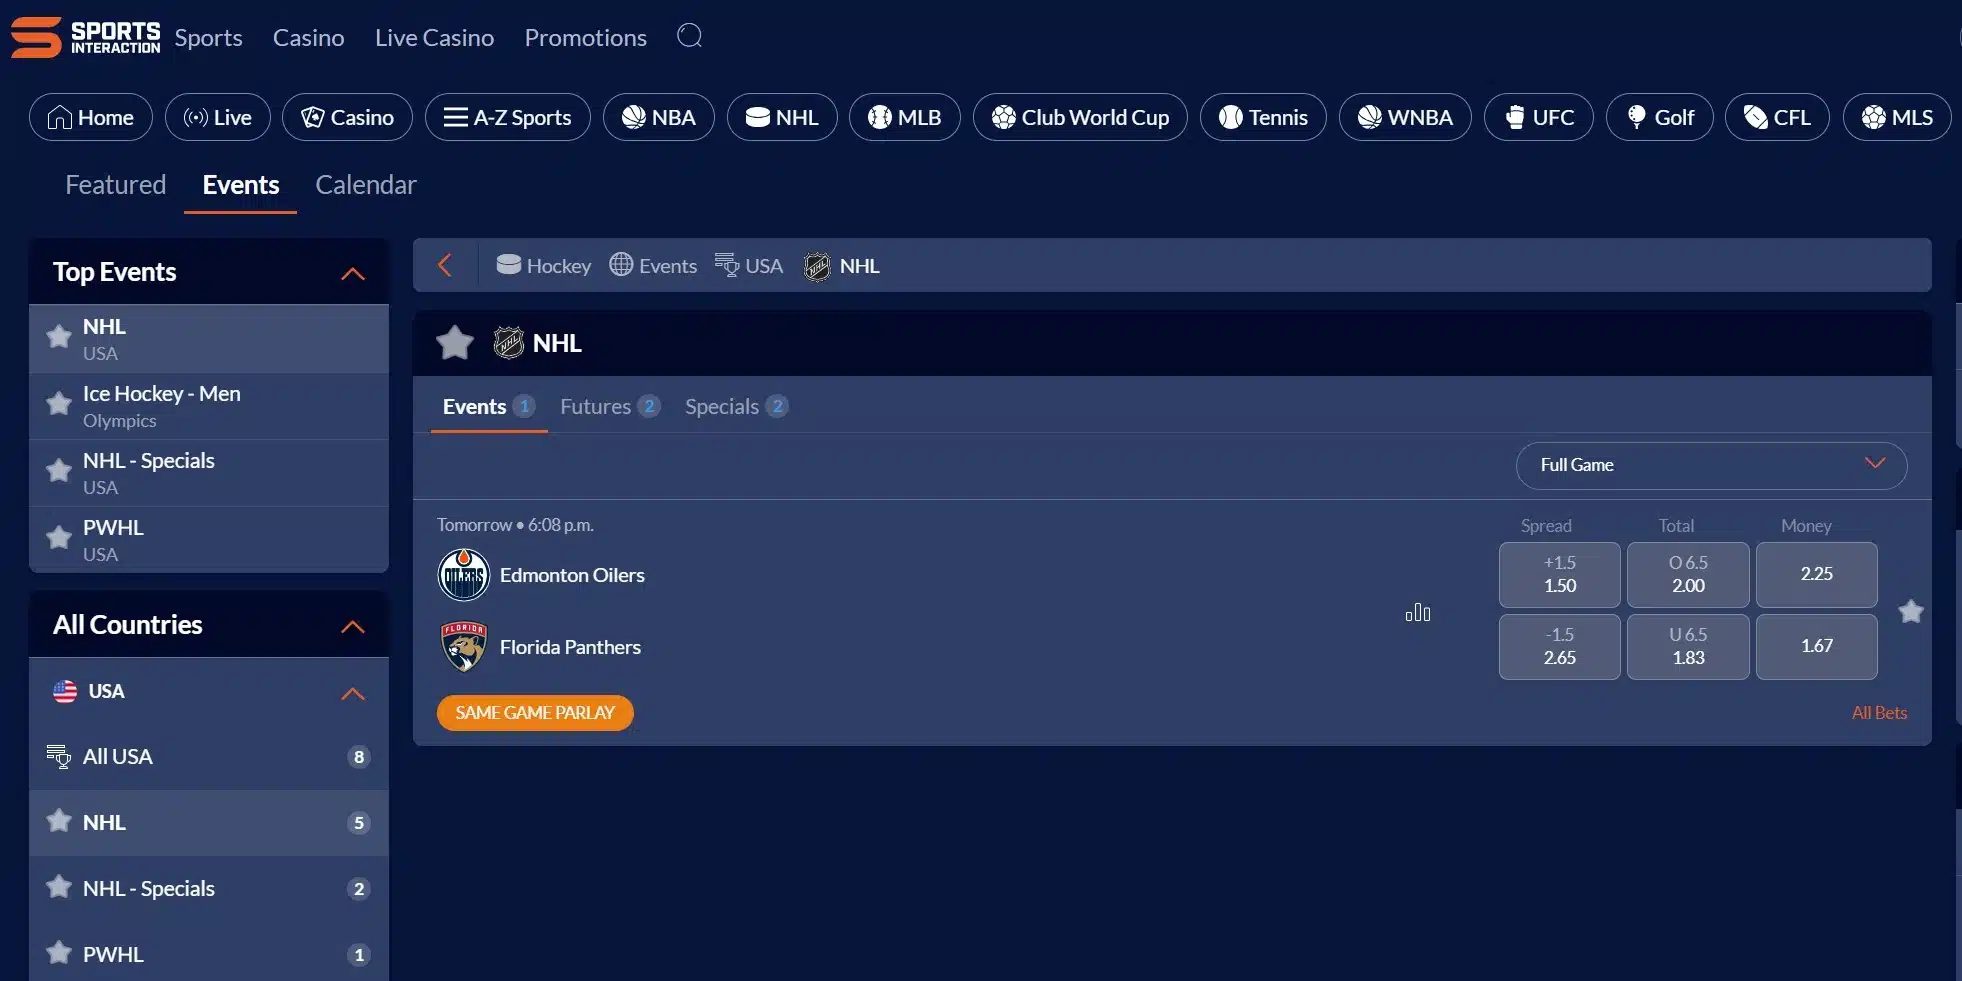The width and height of the screenshot is (1962, 981).
Task: Toggle star for NHL in Top Events
Action: tap(59, 337)
